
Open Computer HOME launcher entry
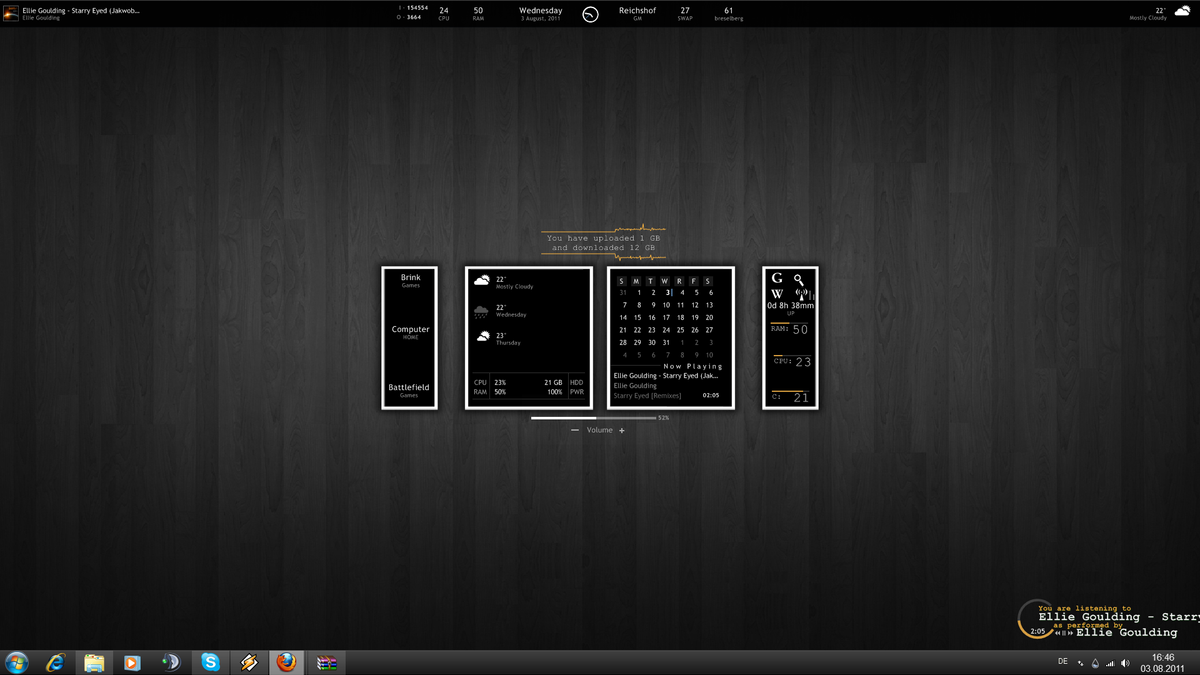410,332
